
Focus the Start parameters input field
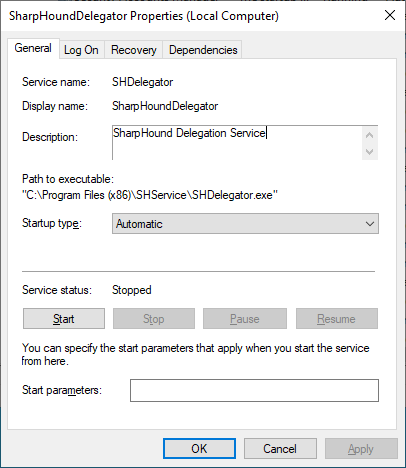pyautogui.click(x=254, y=390)
